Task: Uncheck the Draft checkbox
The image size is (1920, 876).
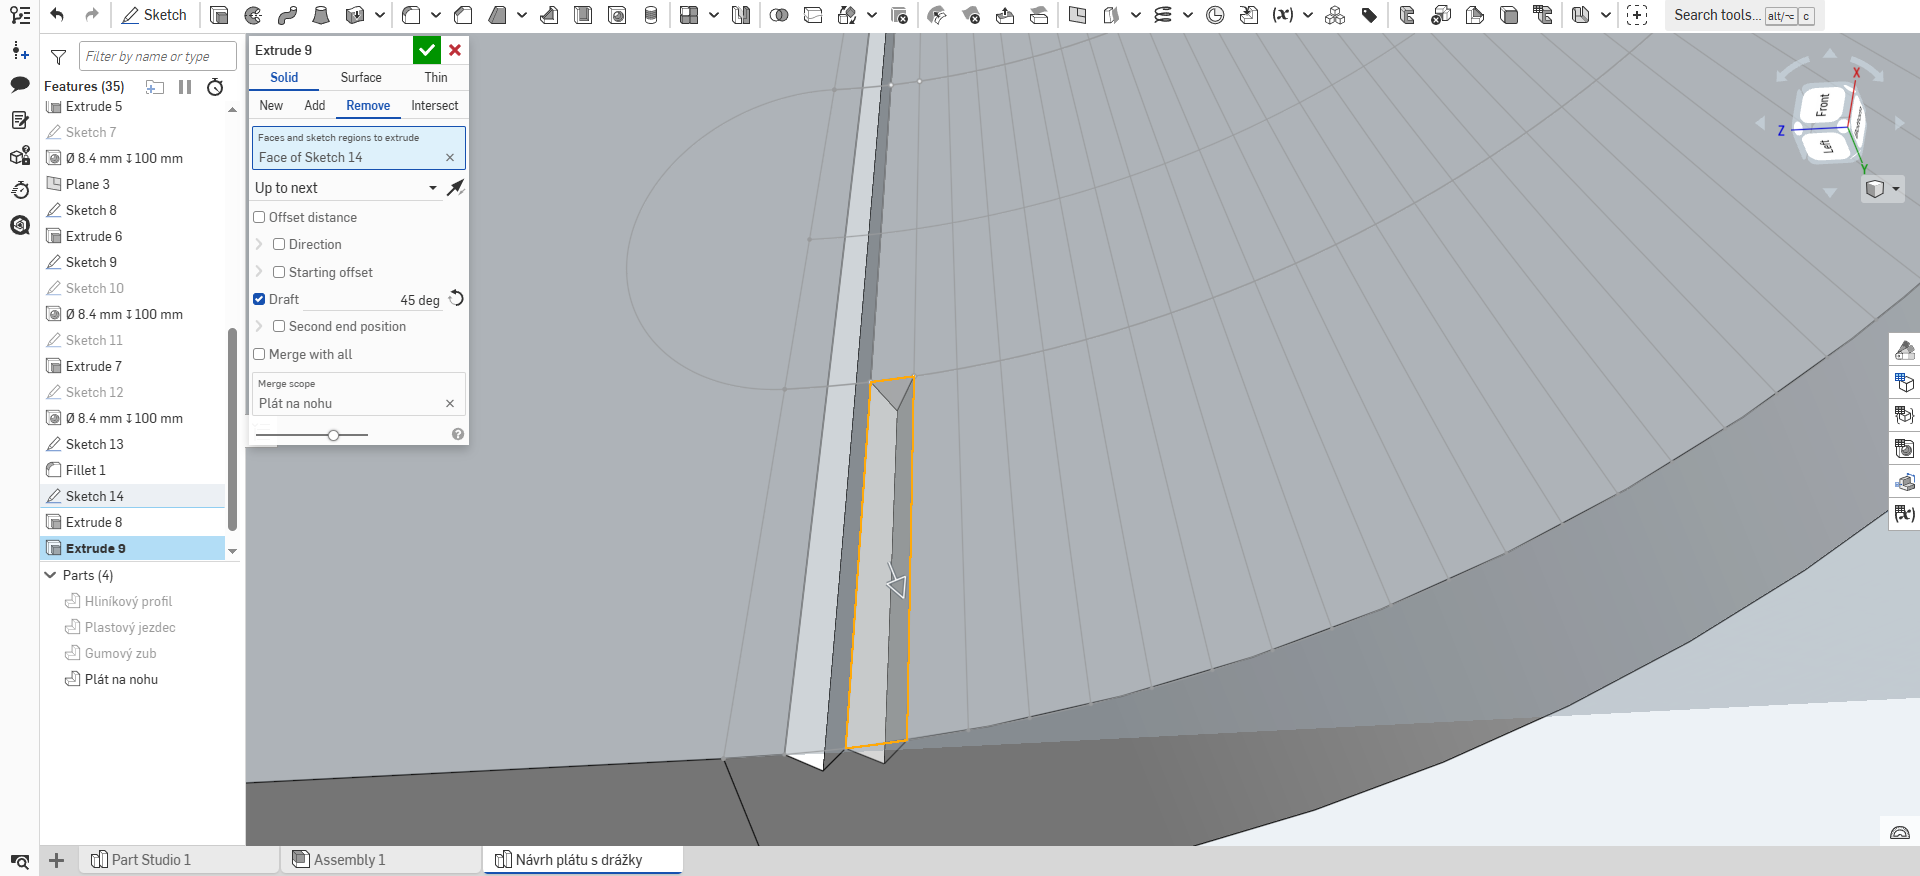Action: pyautogui.click(x=259, y=299)
